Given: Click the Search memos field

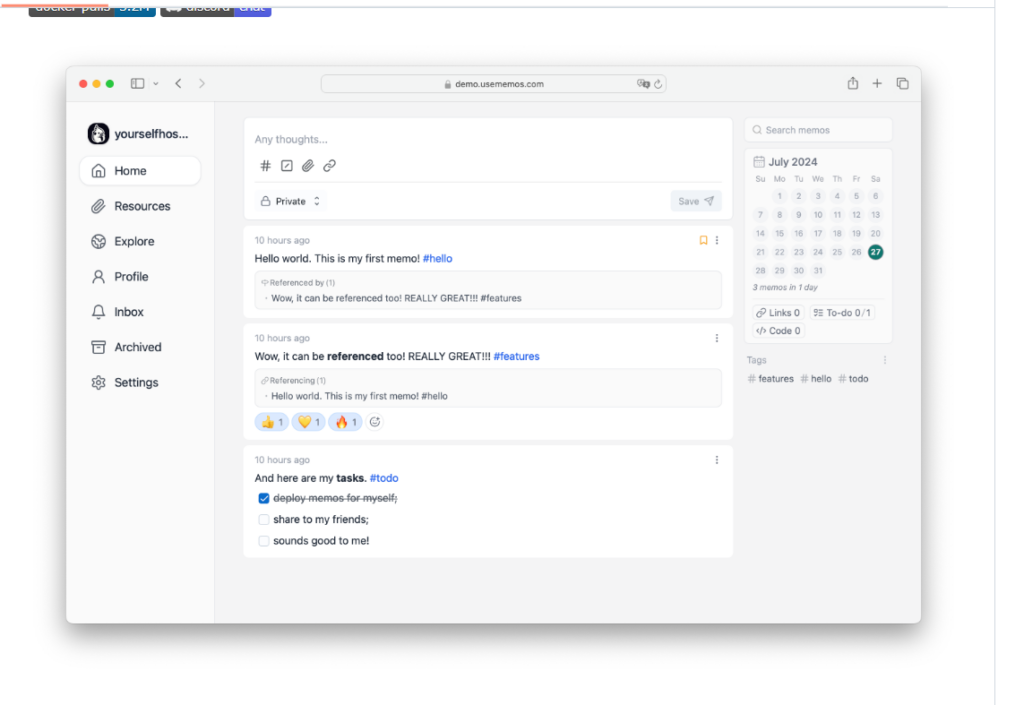Looking at the screenshot, I should (818, 130).
